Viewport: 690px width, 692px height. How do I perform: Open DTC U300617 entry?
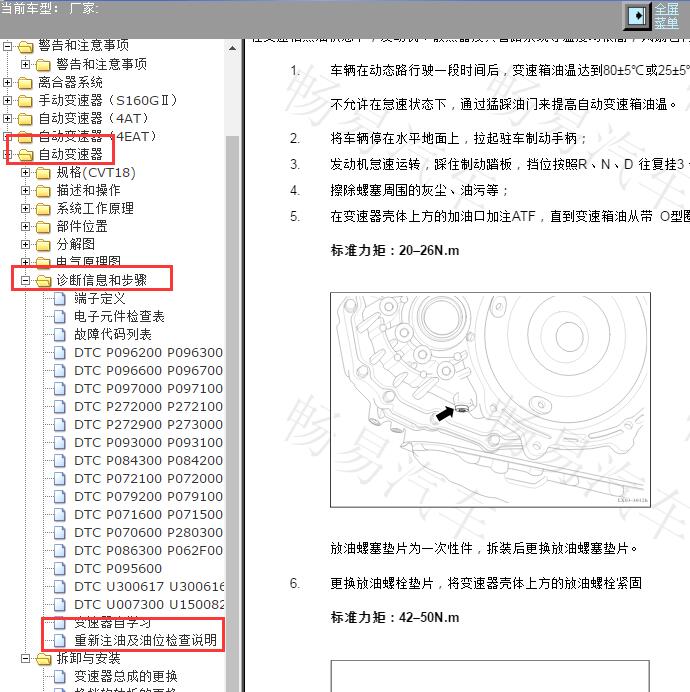point(149,587)
